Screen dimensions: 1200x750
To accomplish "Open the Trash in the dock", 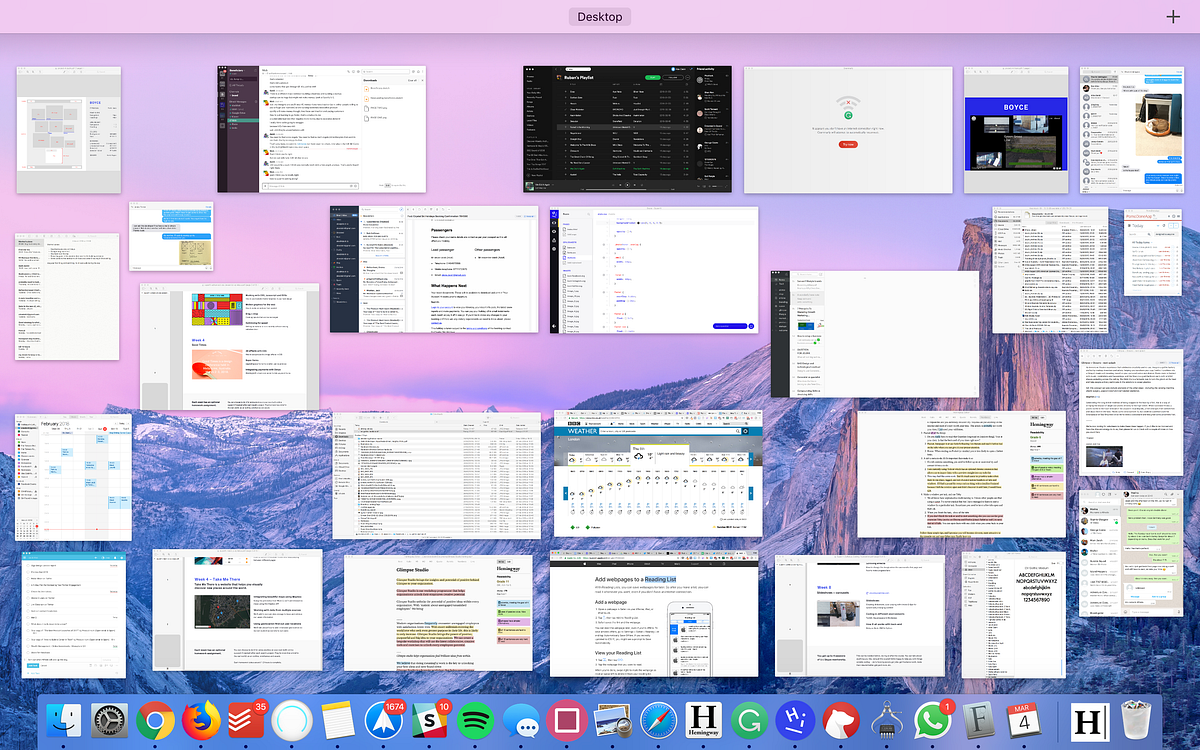I will 1137,722.
